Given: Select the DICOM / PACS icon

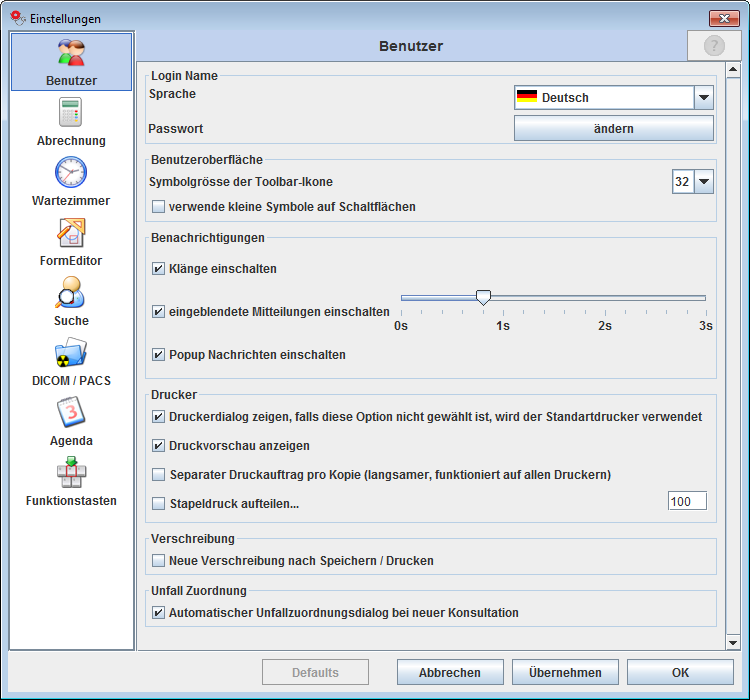Looking at the screenshot, I should point(71,353).
